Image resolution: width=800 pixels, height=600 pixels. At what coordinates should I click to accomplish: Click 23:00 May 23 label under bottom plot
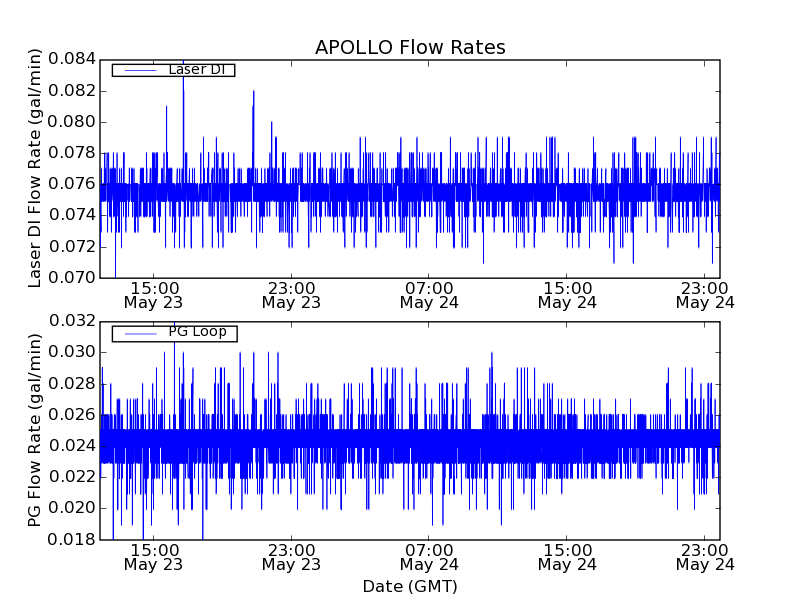click(291, 557)
